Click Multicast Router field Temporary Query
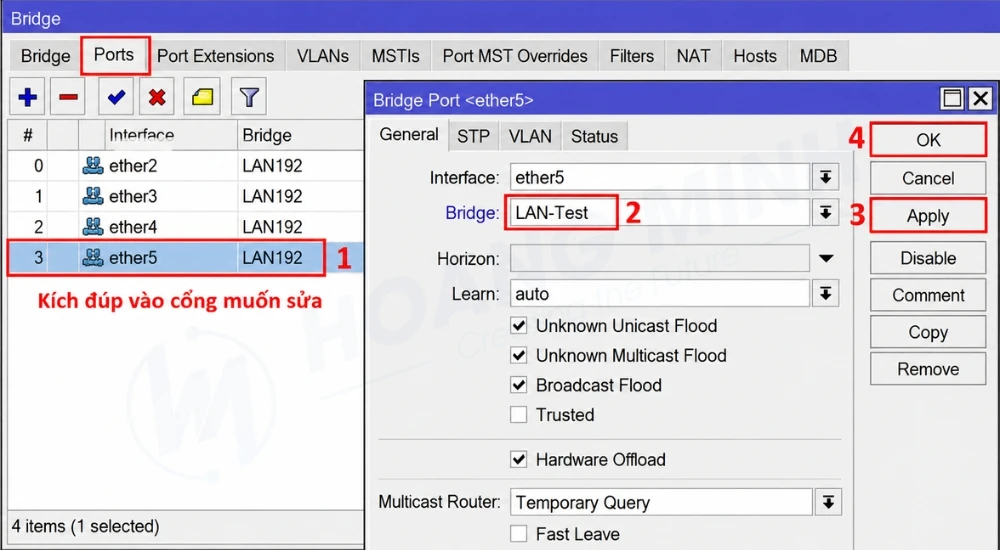The image size is (1000, 550). click(x=661, y=502)
